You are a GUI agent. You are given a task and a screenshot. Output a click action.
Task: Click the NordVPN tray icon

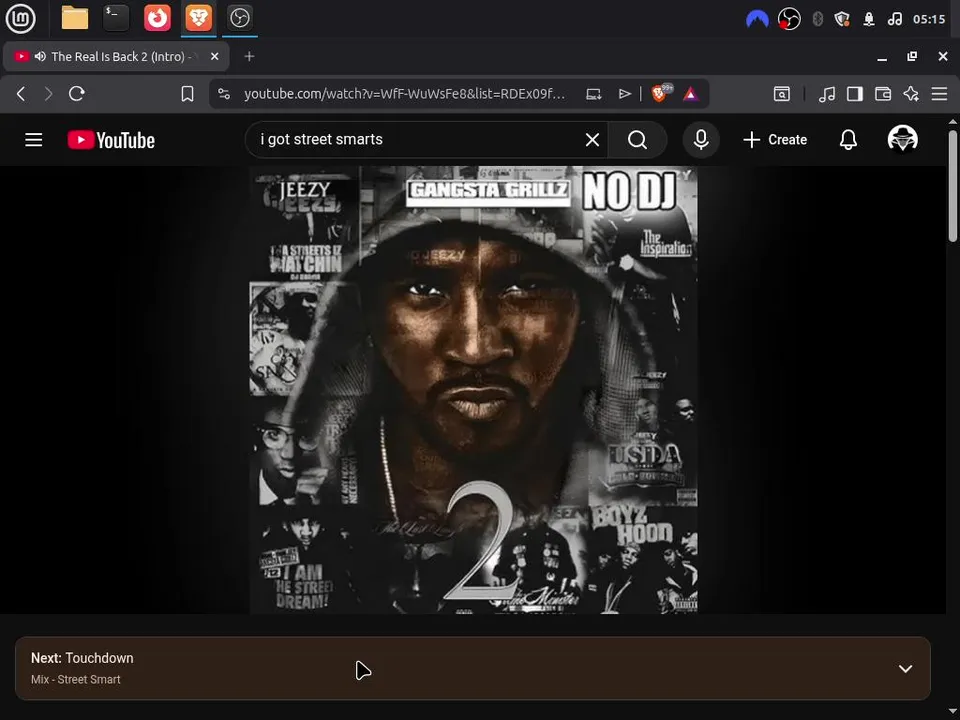click(757, 19)
